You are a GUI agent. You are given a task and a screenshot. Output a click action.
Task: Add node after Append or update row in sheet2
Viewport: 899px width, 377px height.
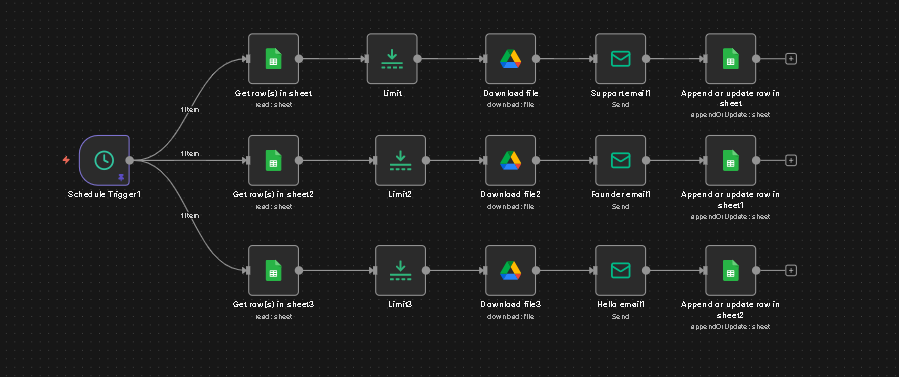click(x=791, y=270)
